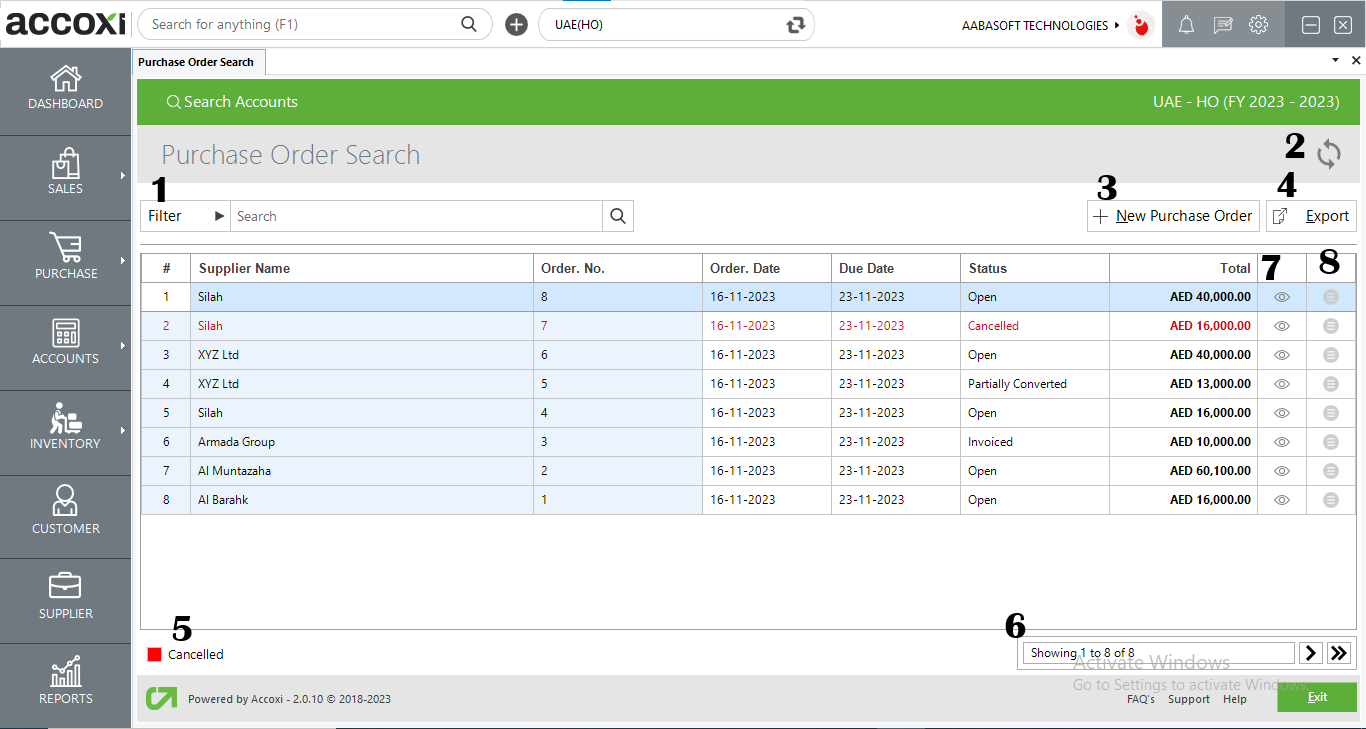Click the branch switch icon beside UAE(HO)

pyautogui.click(x=795, y=24)
